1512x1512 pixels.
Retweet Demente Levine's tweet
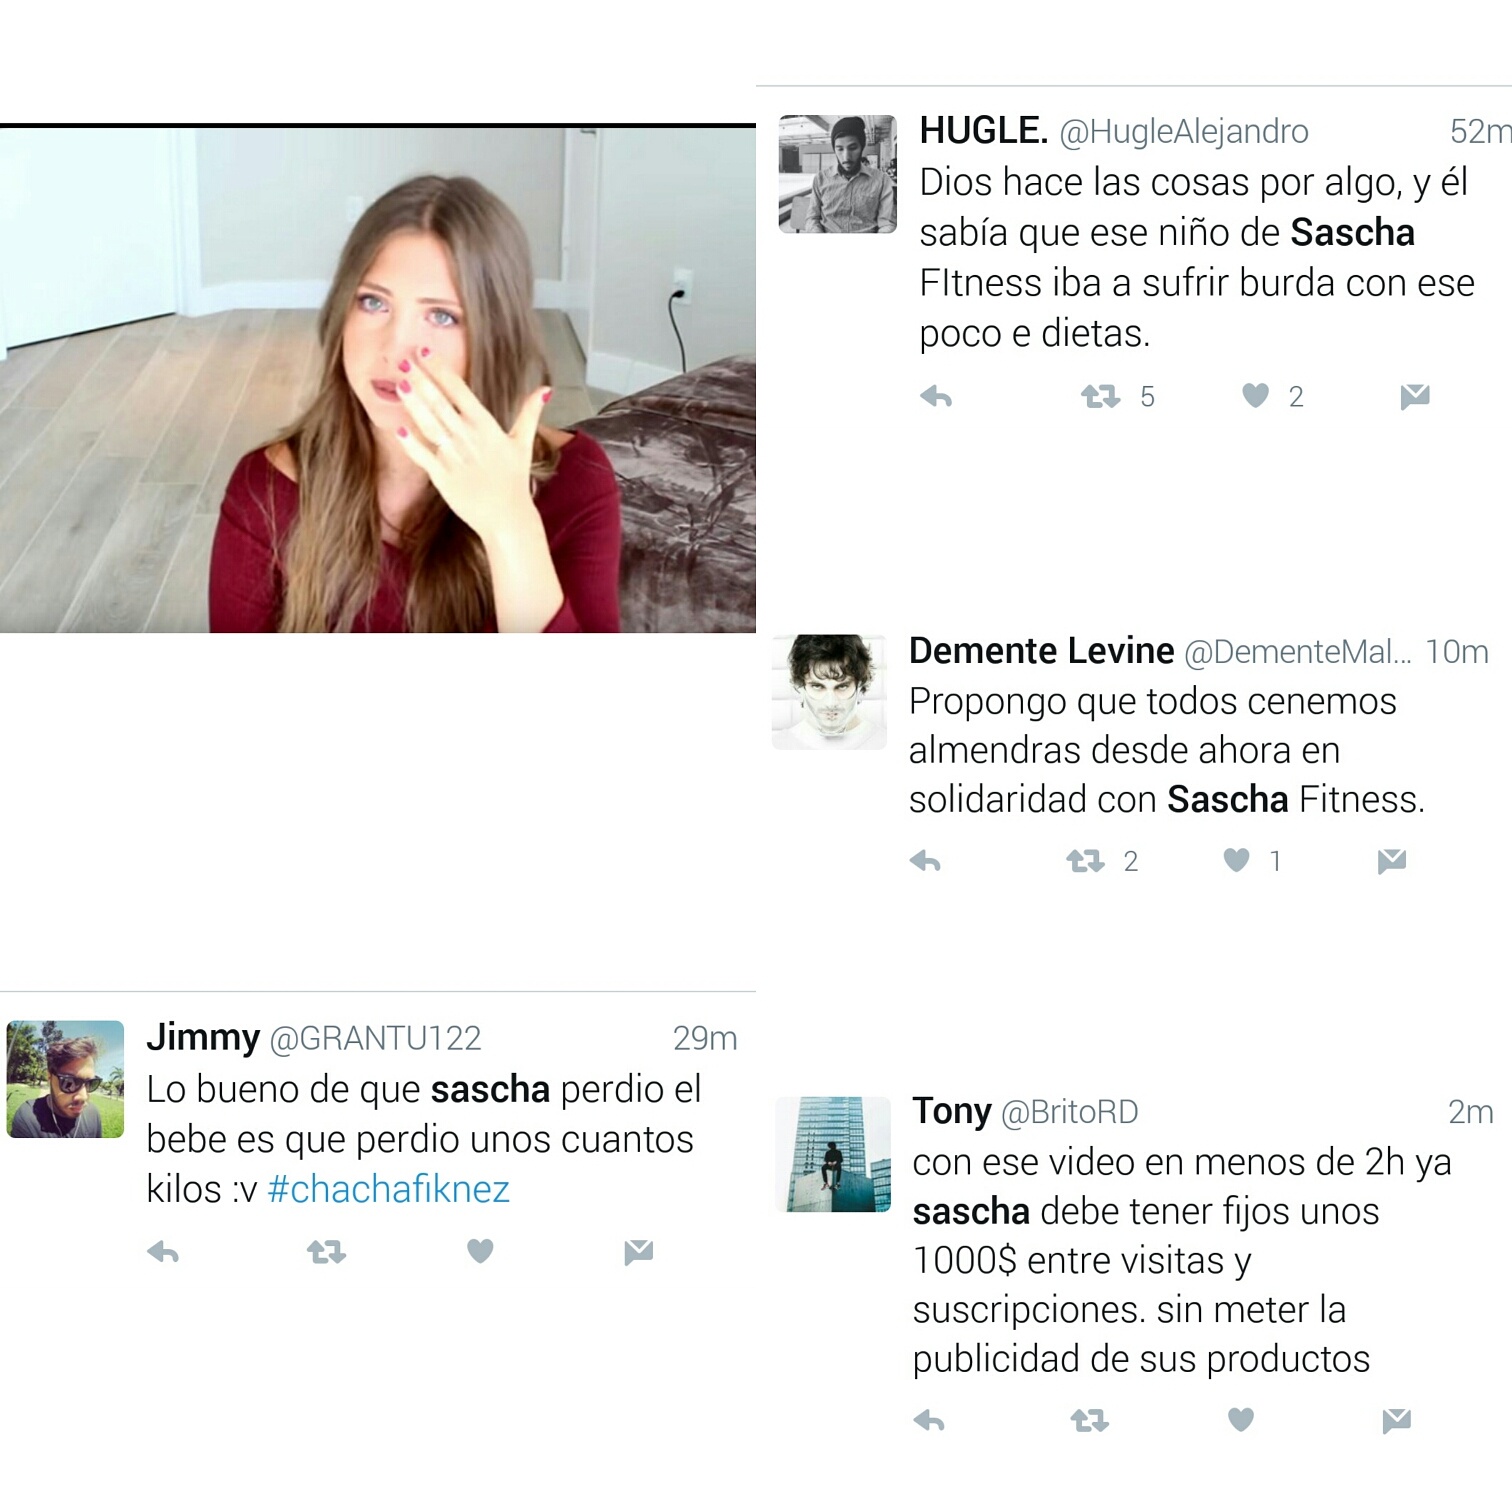click(x=1085, y=861)
